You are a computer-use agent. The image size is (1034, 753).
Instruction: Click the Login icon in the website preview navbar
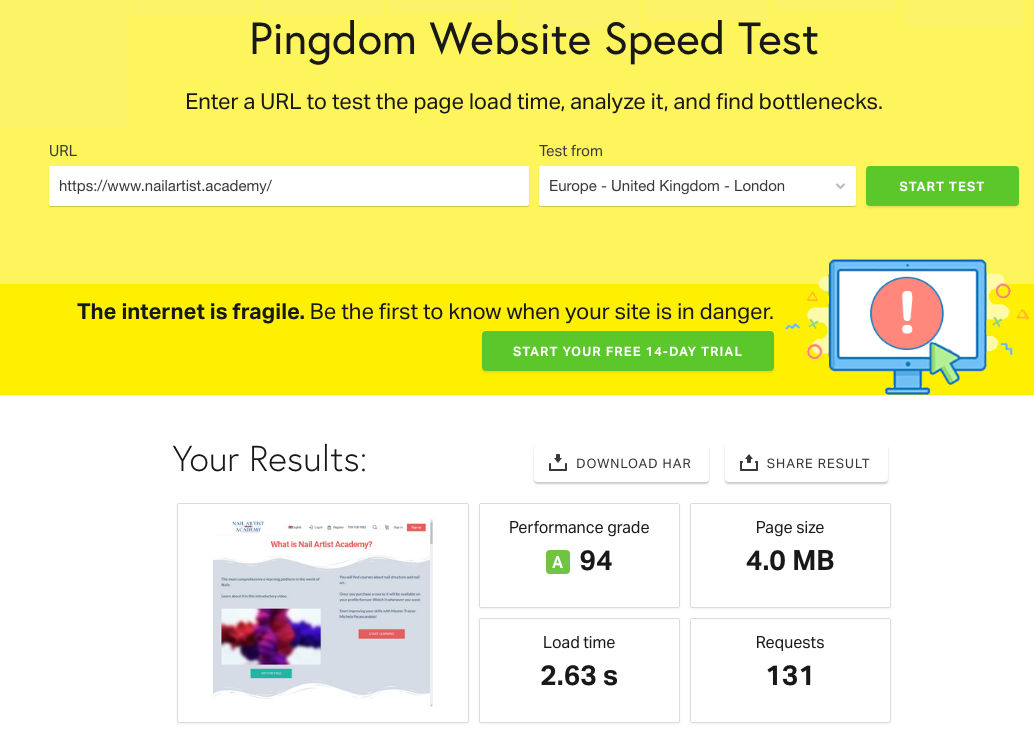point(310,528)
